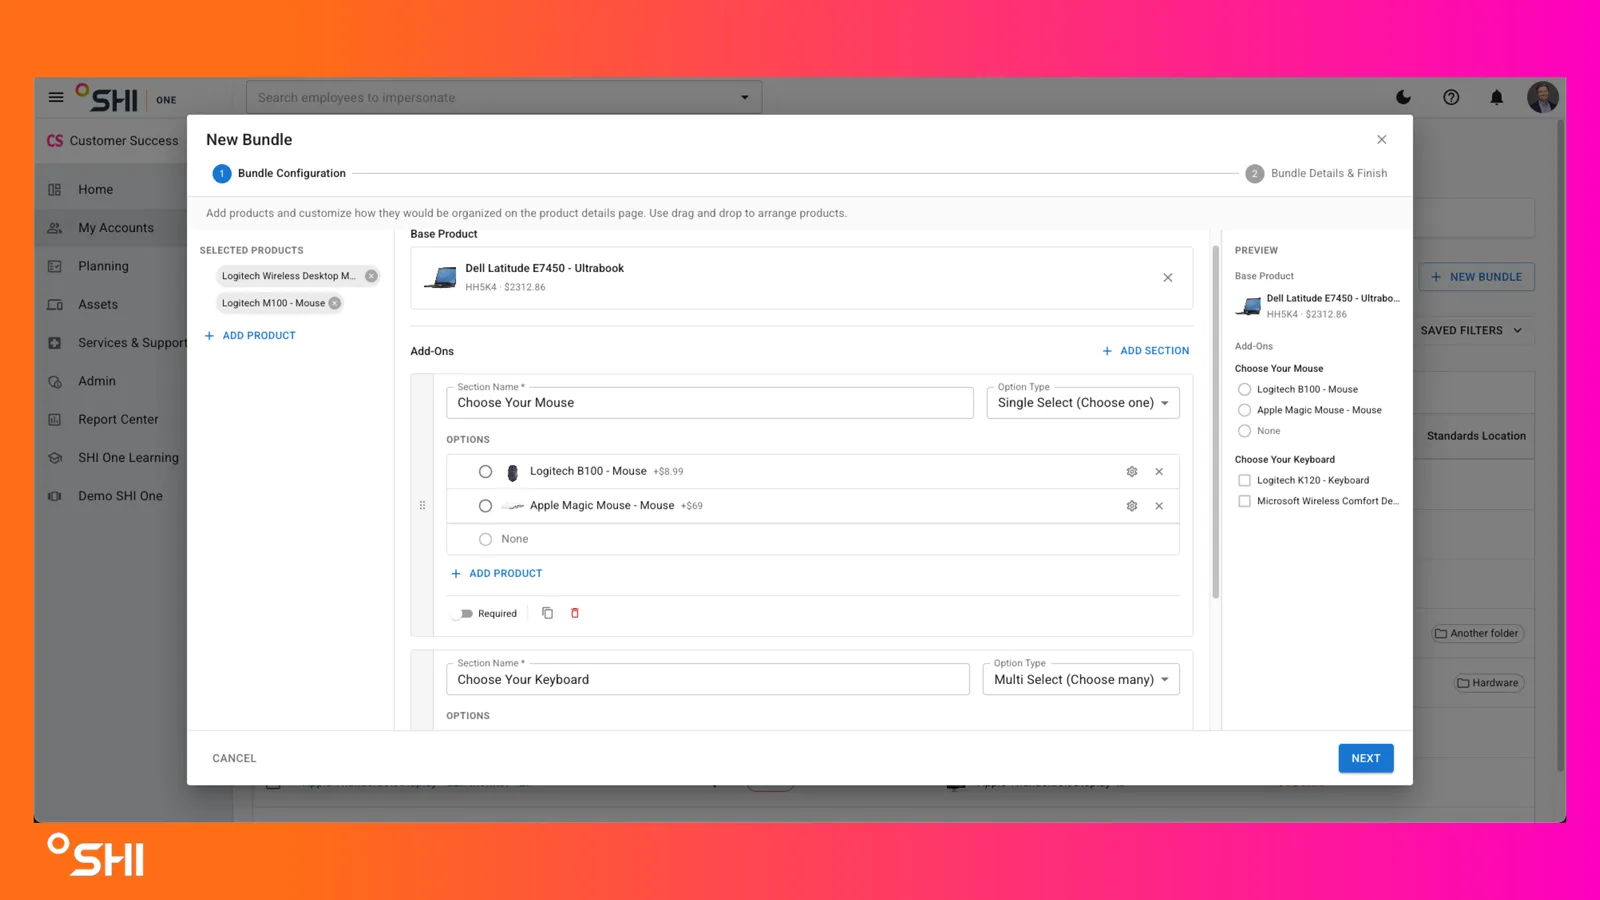Viewport: 1600px width, 900px height.
Task: Open Single Select option type dropdown
Action: click(x=1083, y=403)
